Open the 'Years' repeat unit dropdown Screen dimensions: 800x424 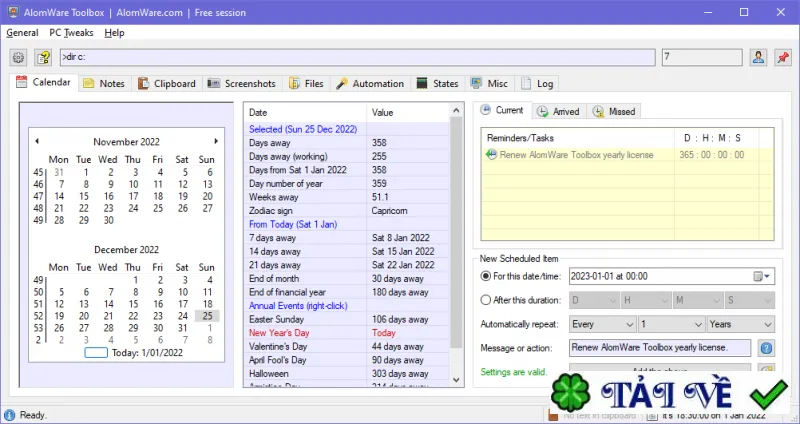pos(741,325)
